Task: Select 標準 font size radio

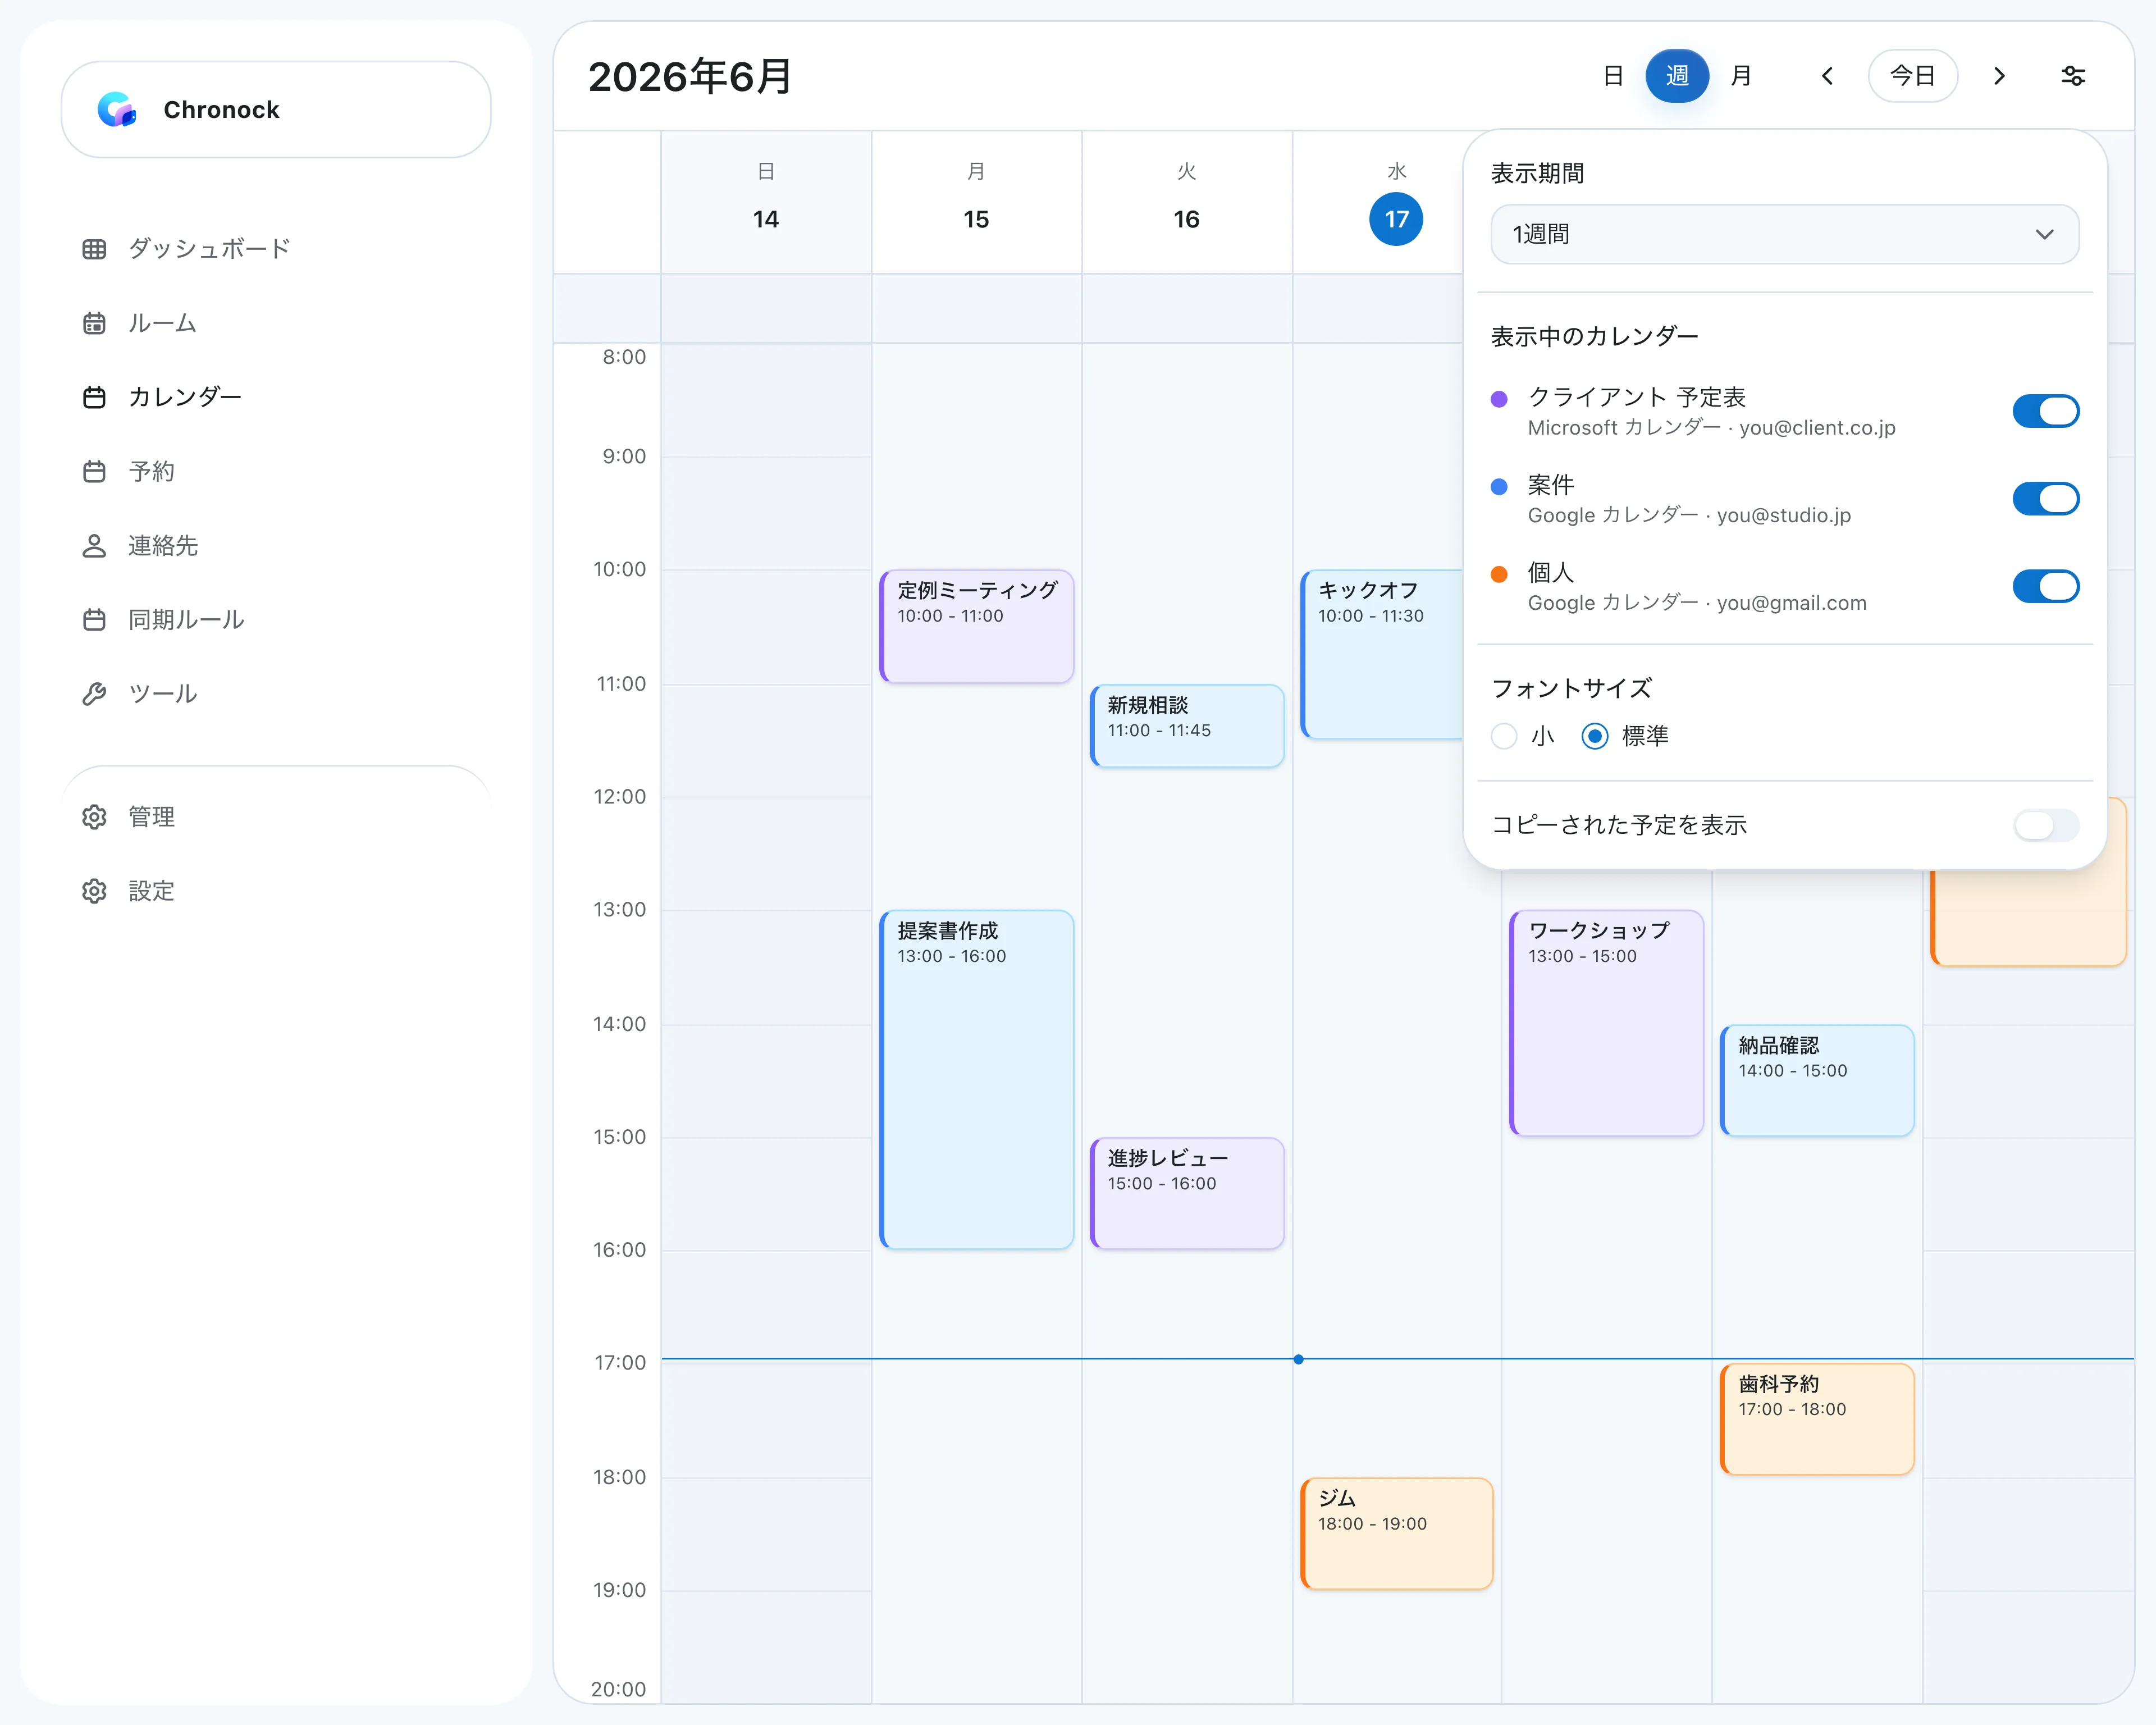Action: point(1595,737)
